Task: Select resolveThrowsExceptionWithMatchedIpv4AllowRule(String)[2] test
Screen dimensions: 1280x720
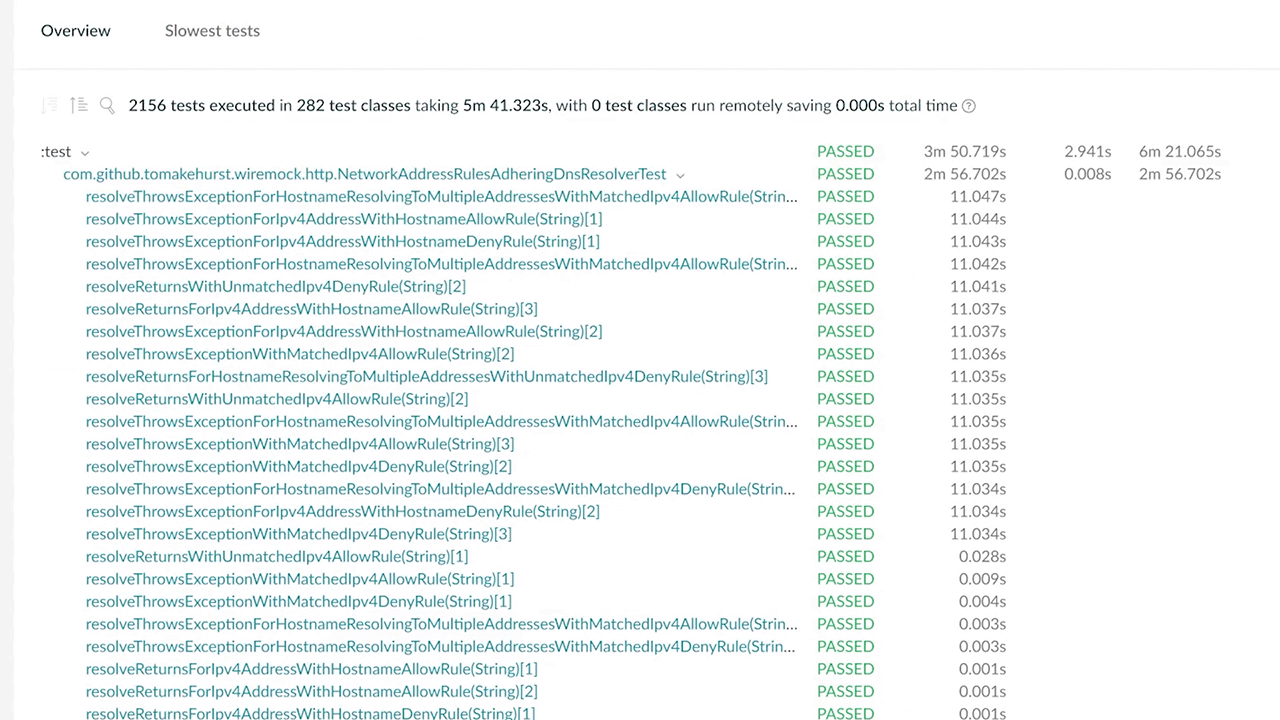Action: [299, 354]
